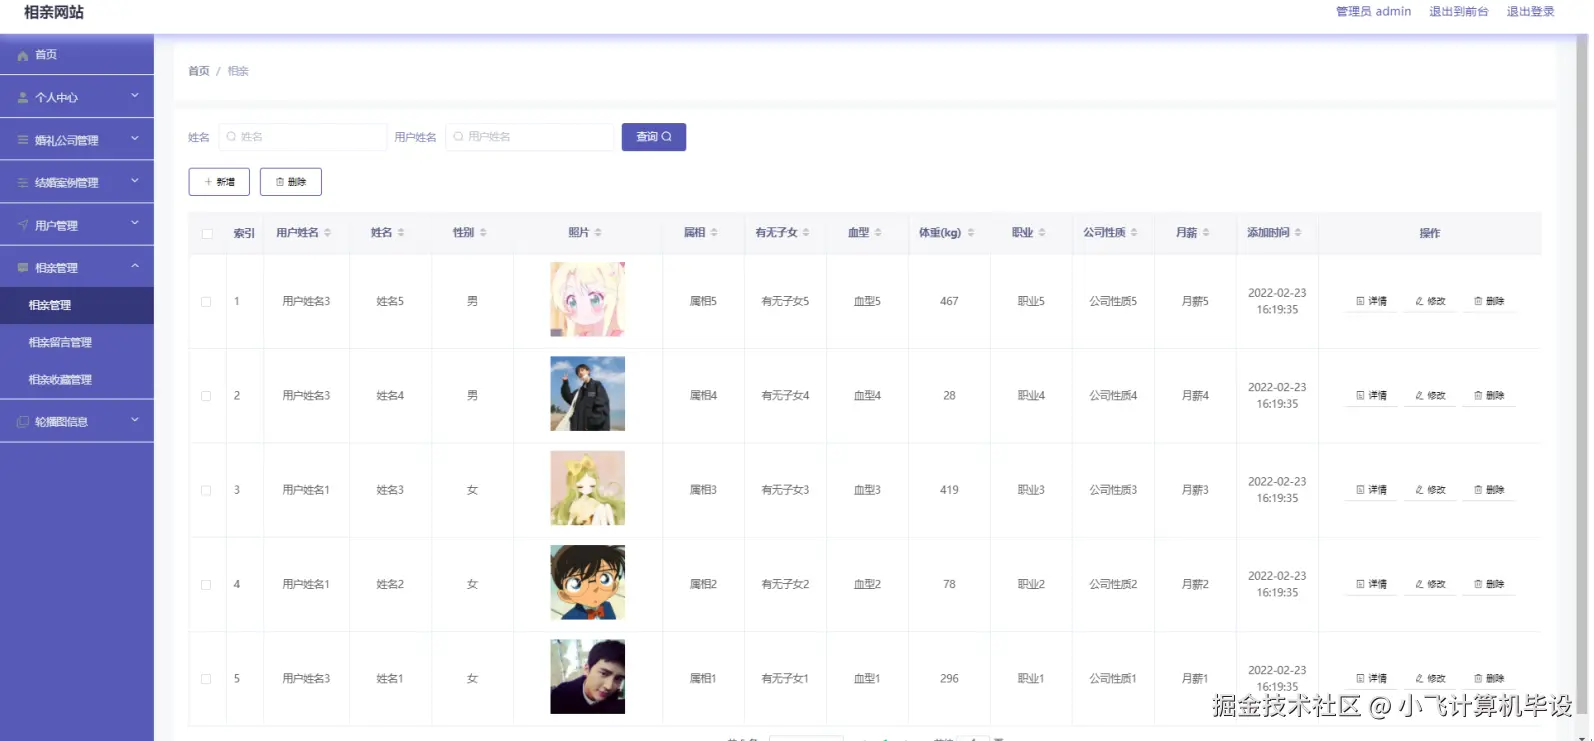Click the man's portrait photo in row 5
Screen dimensions: 1594x741
point(588,677)
